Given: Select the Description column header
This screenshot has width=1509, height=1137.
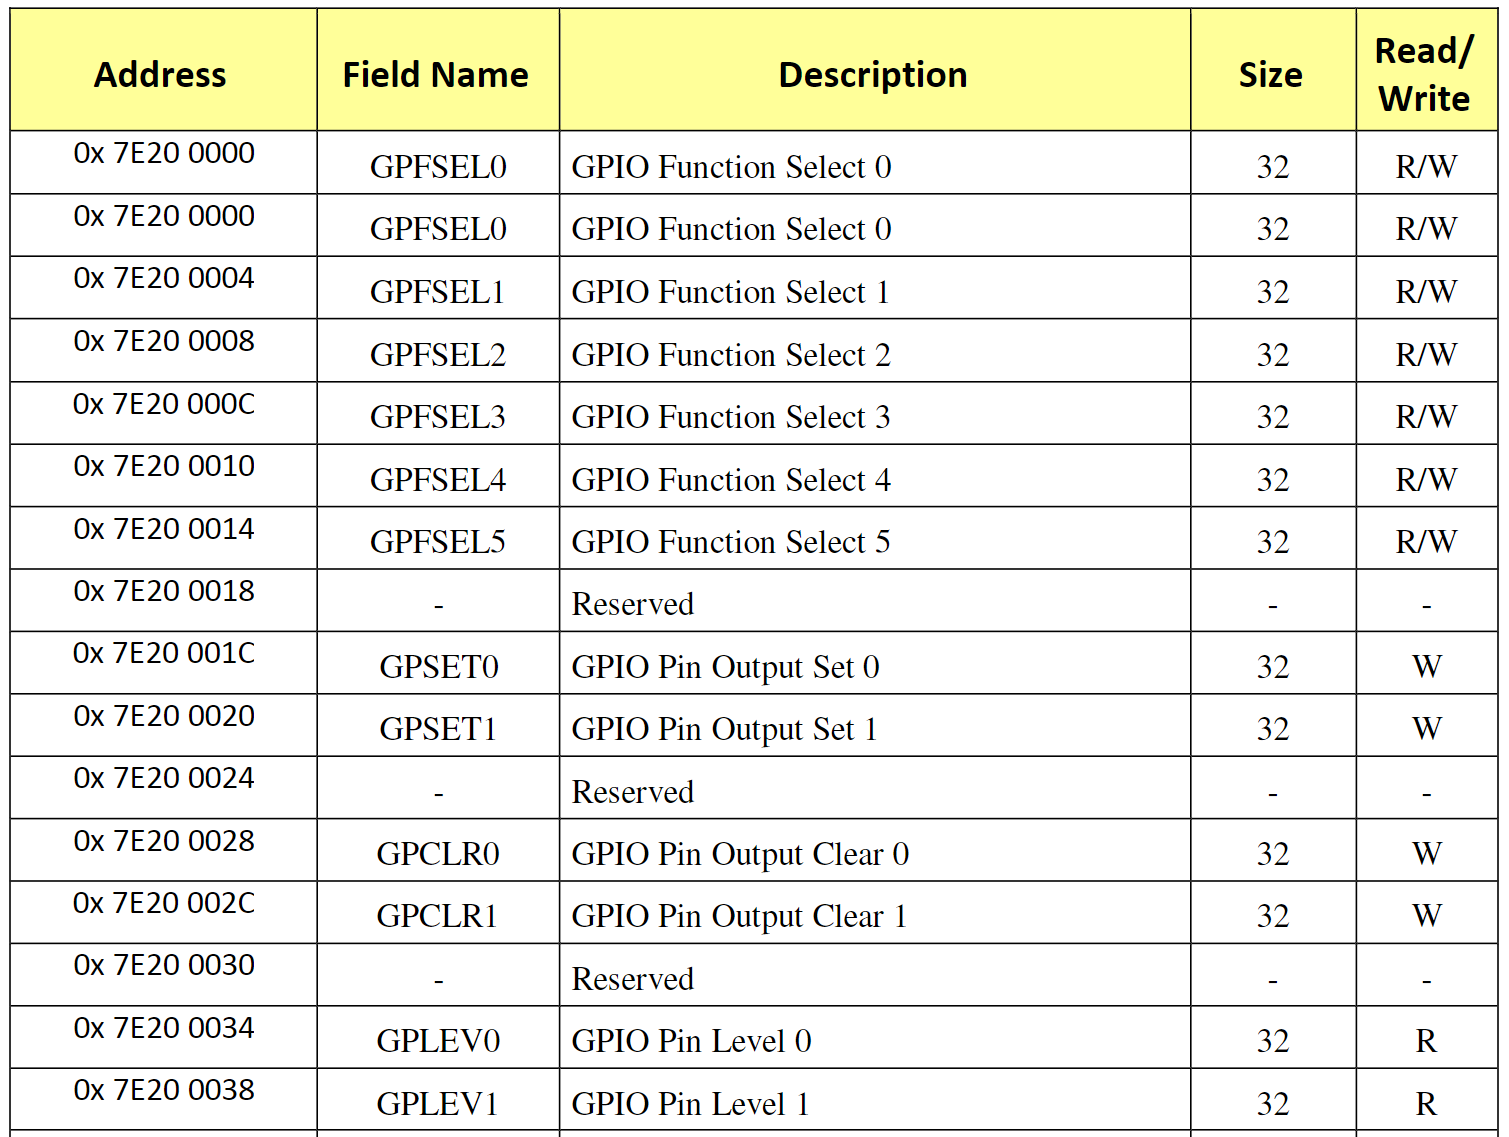Looking at the screenshot, I should coord(873,75).
